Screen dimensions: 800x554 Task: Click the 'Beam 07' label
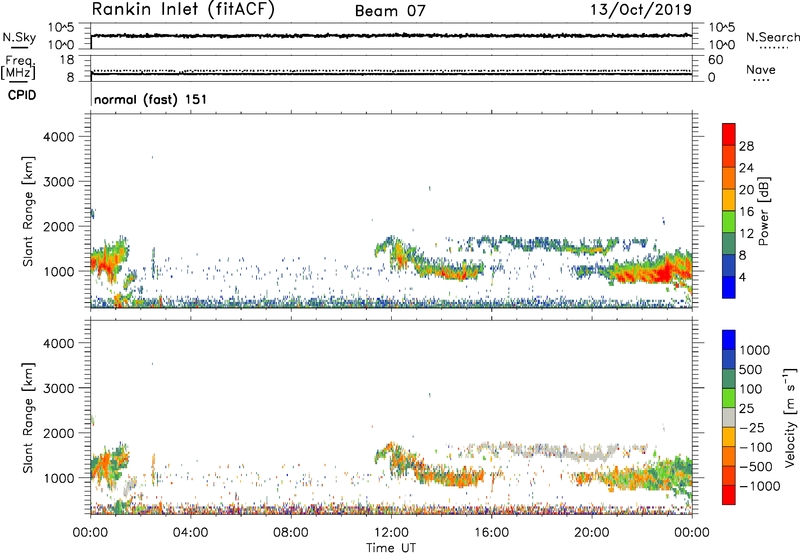(390, 11)
